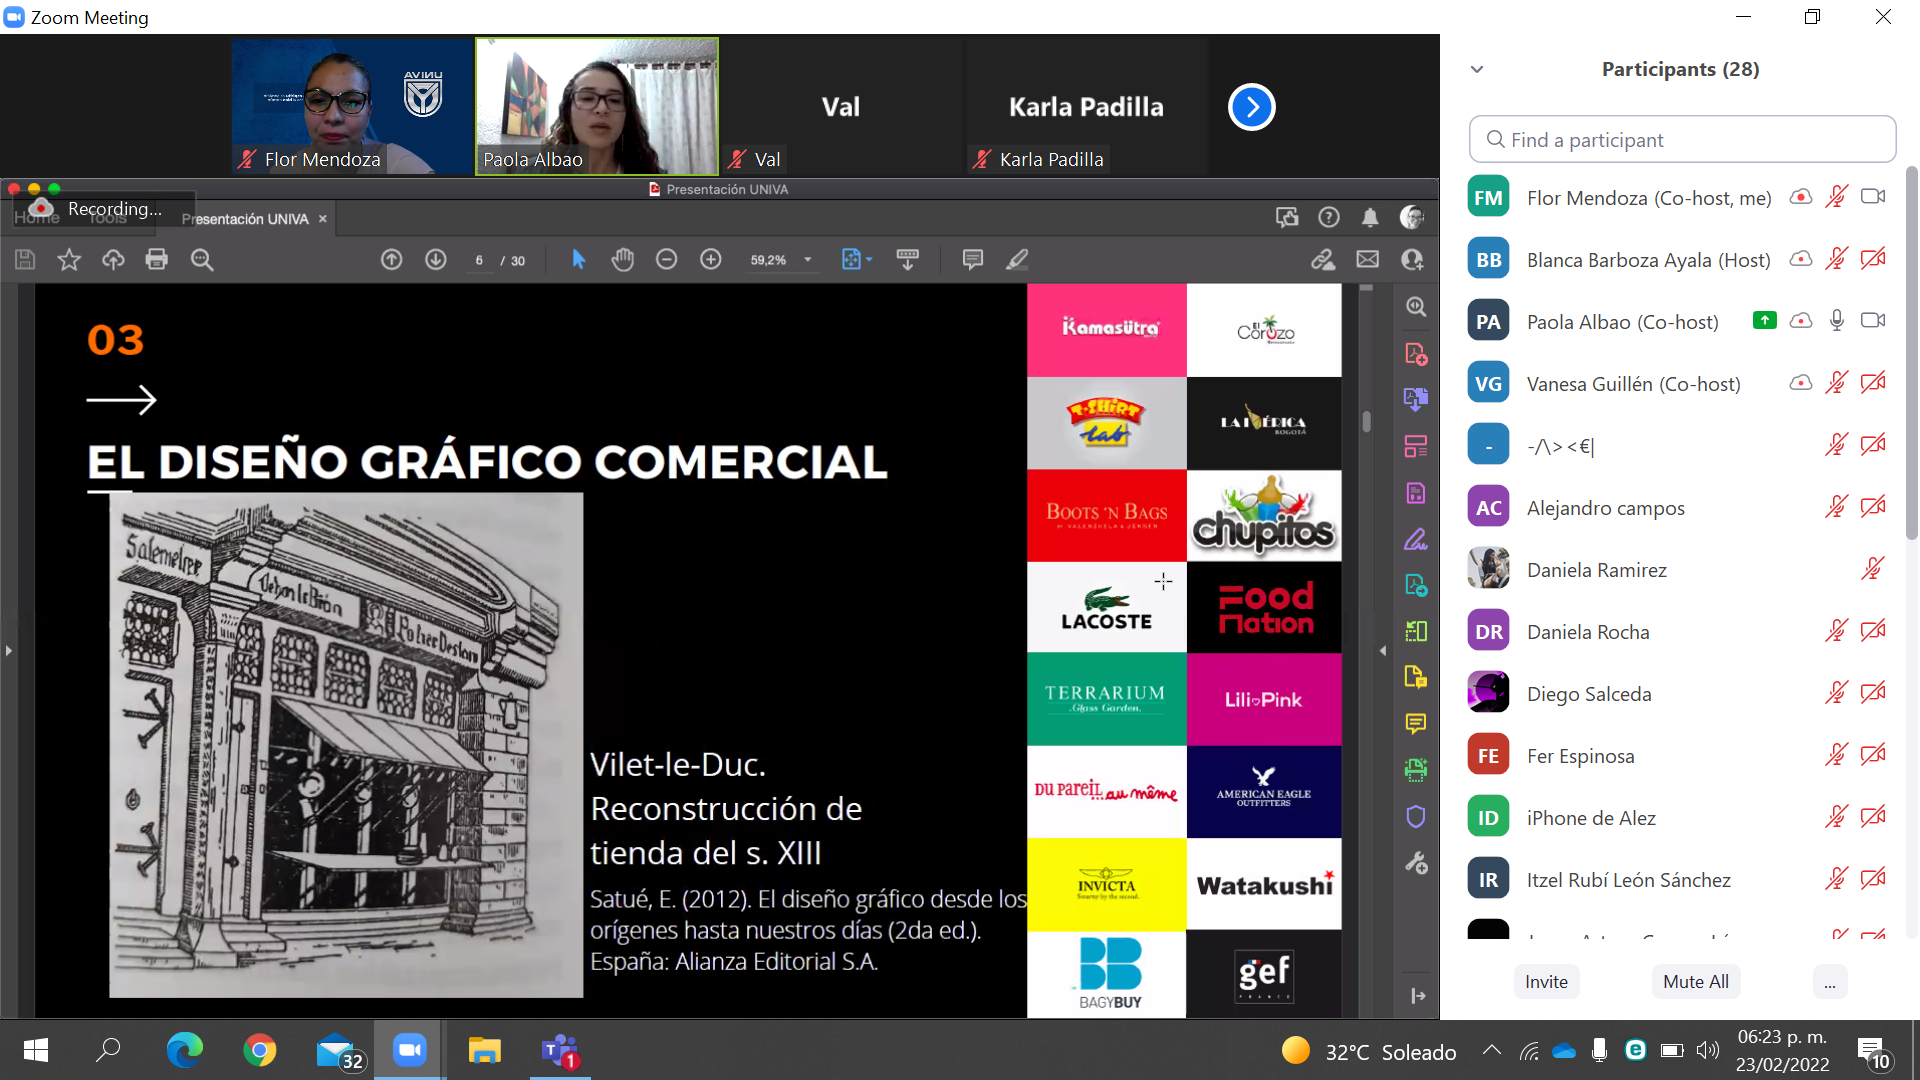Toggle Diego Salceda video camera
This screenshot has width=1920, height=1080.
pos(1873,693)
